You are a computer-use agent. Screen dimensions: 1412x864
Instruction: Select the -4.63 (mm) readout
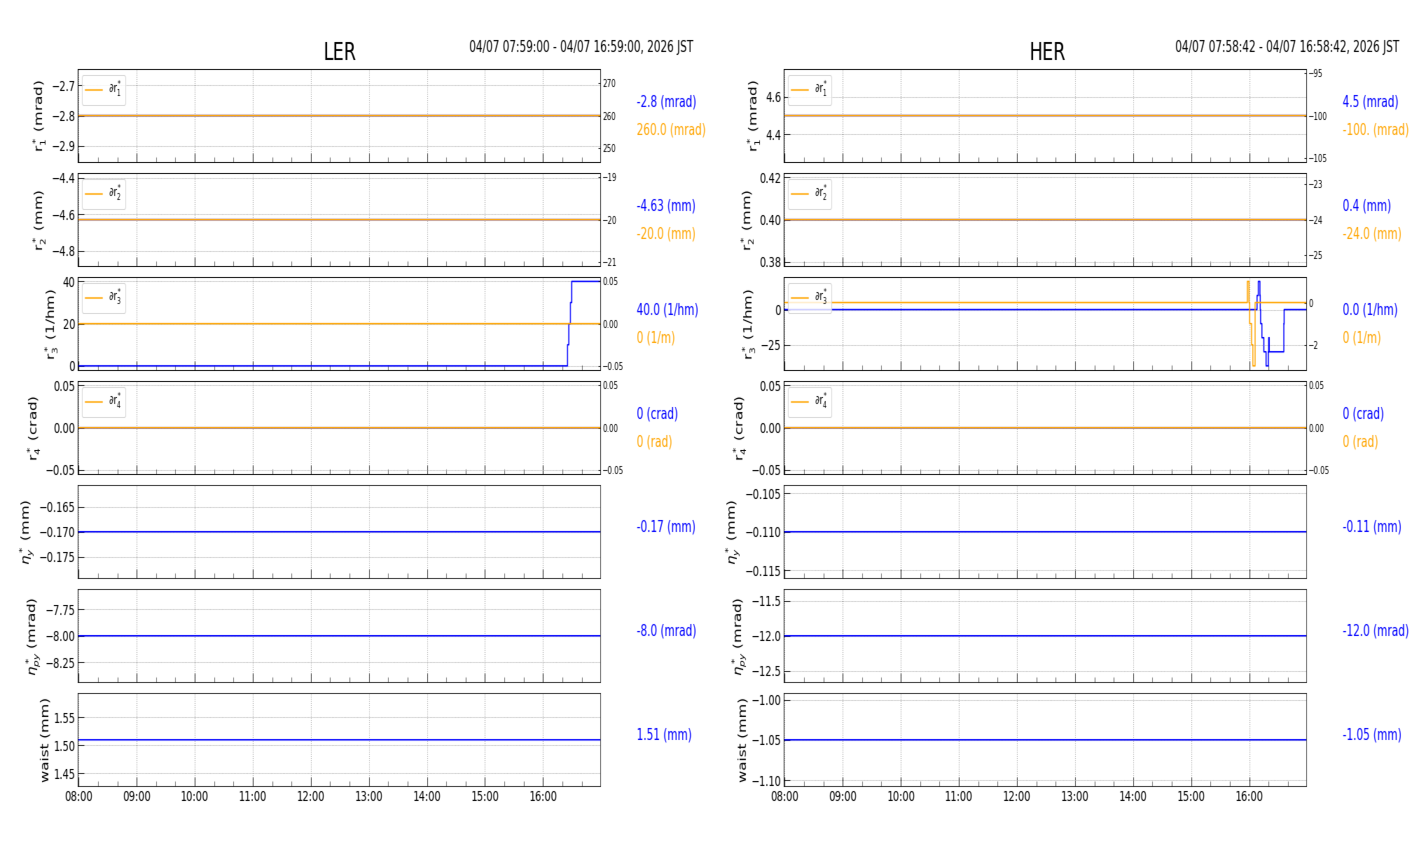click(x=666, y=206)
